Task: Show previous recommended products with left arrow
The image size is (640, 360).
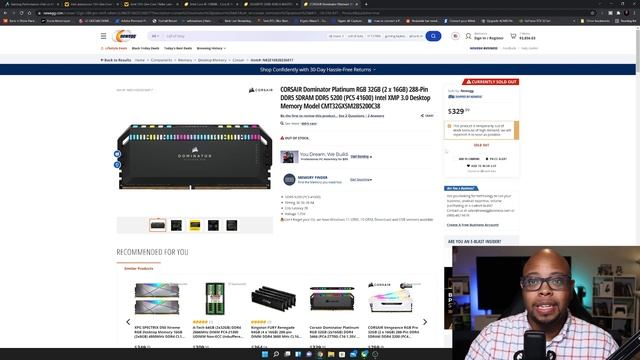Action: tap(128, 322)
